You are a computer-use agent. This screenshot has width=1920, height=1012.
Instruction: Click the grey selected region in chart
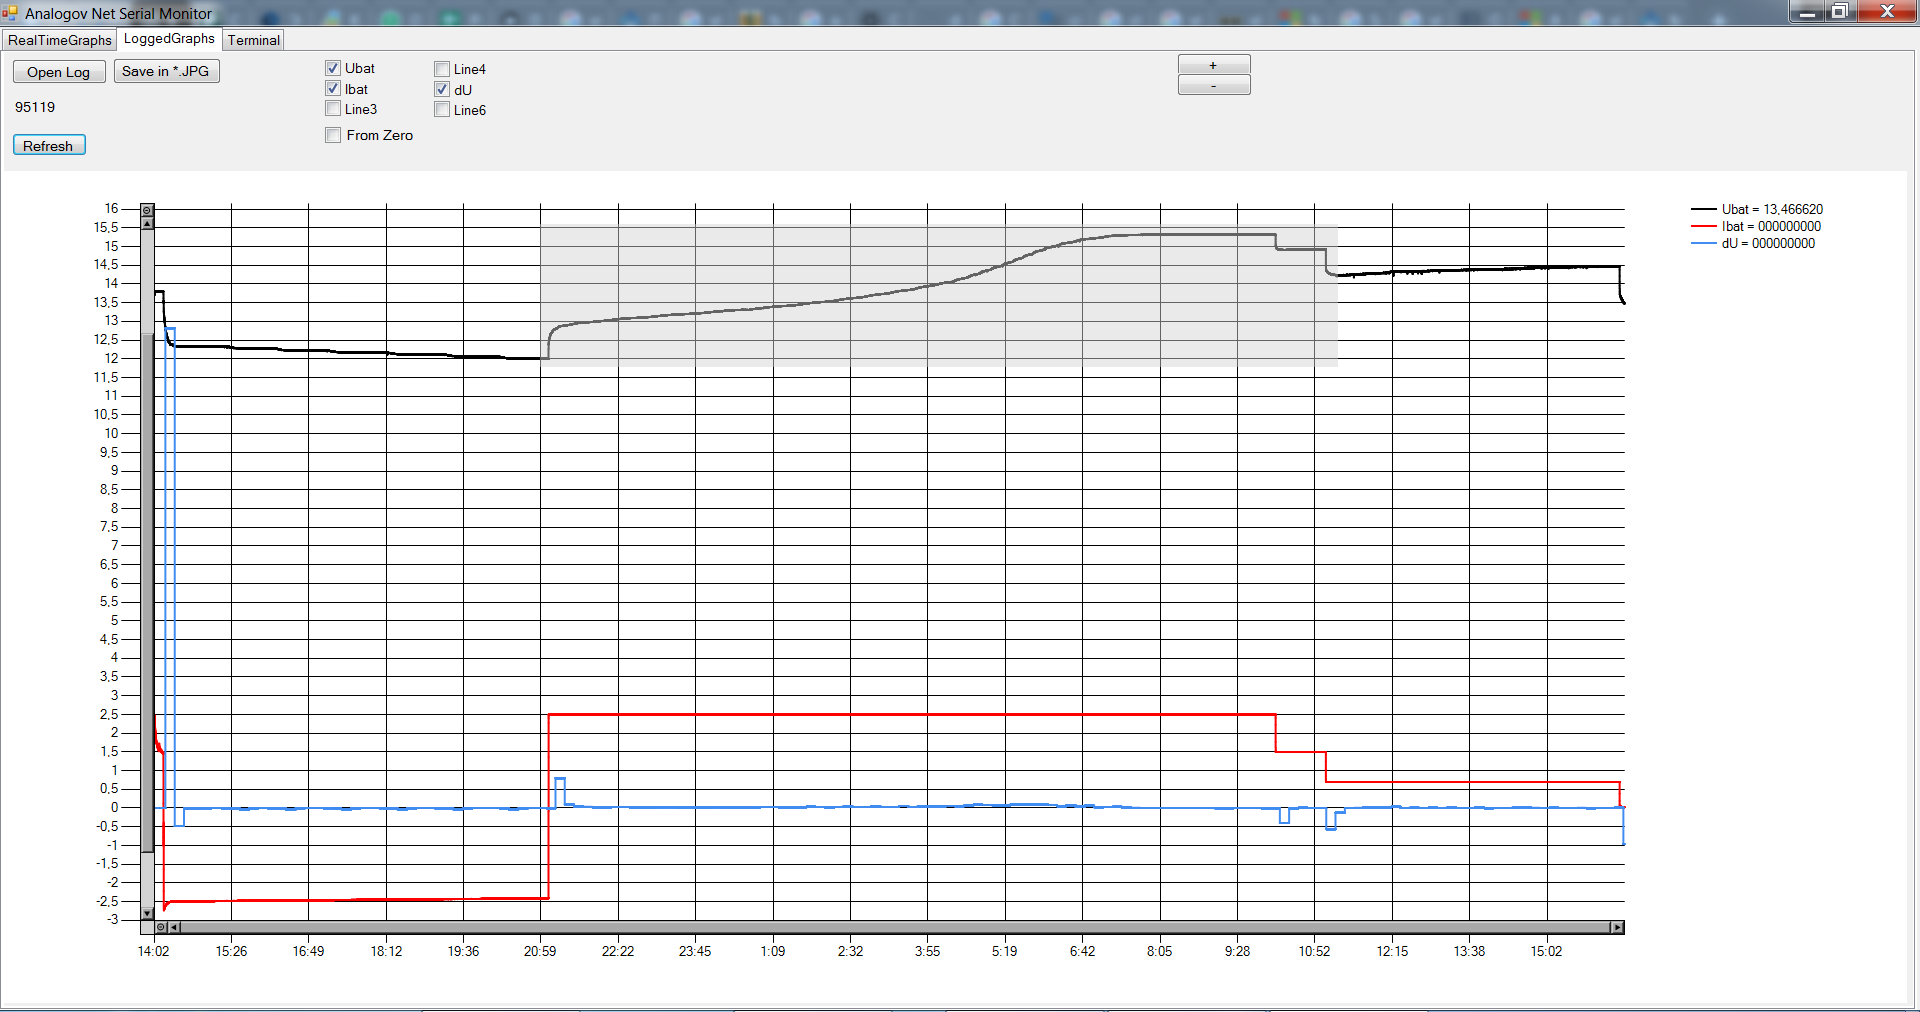coord(939,297)
